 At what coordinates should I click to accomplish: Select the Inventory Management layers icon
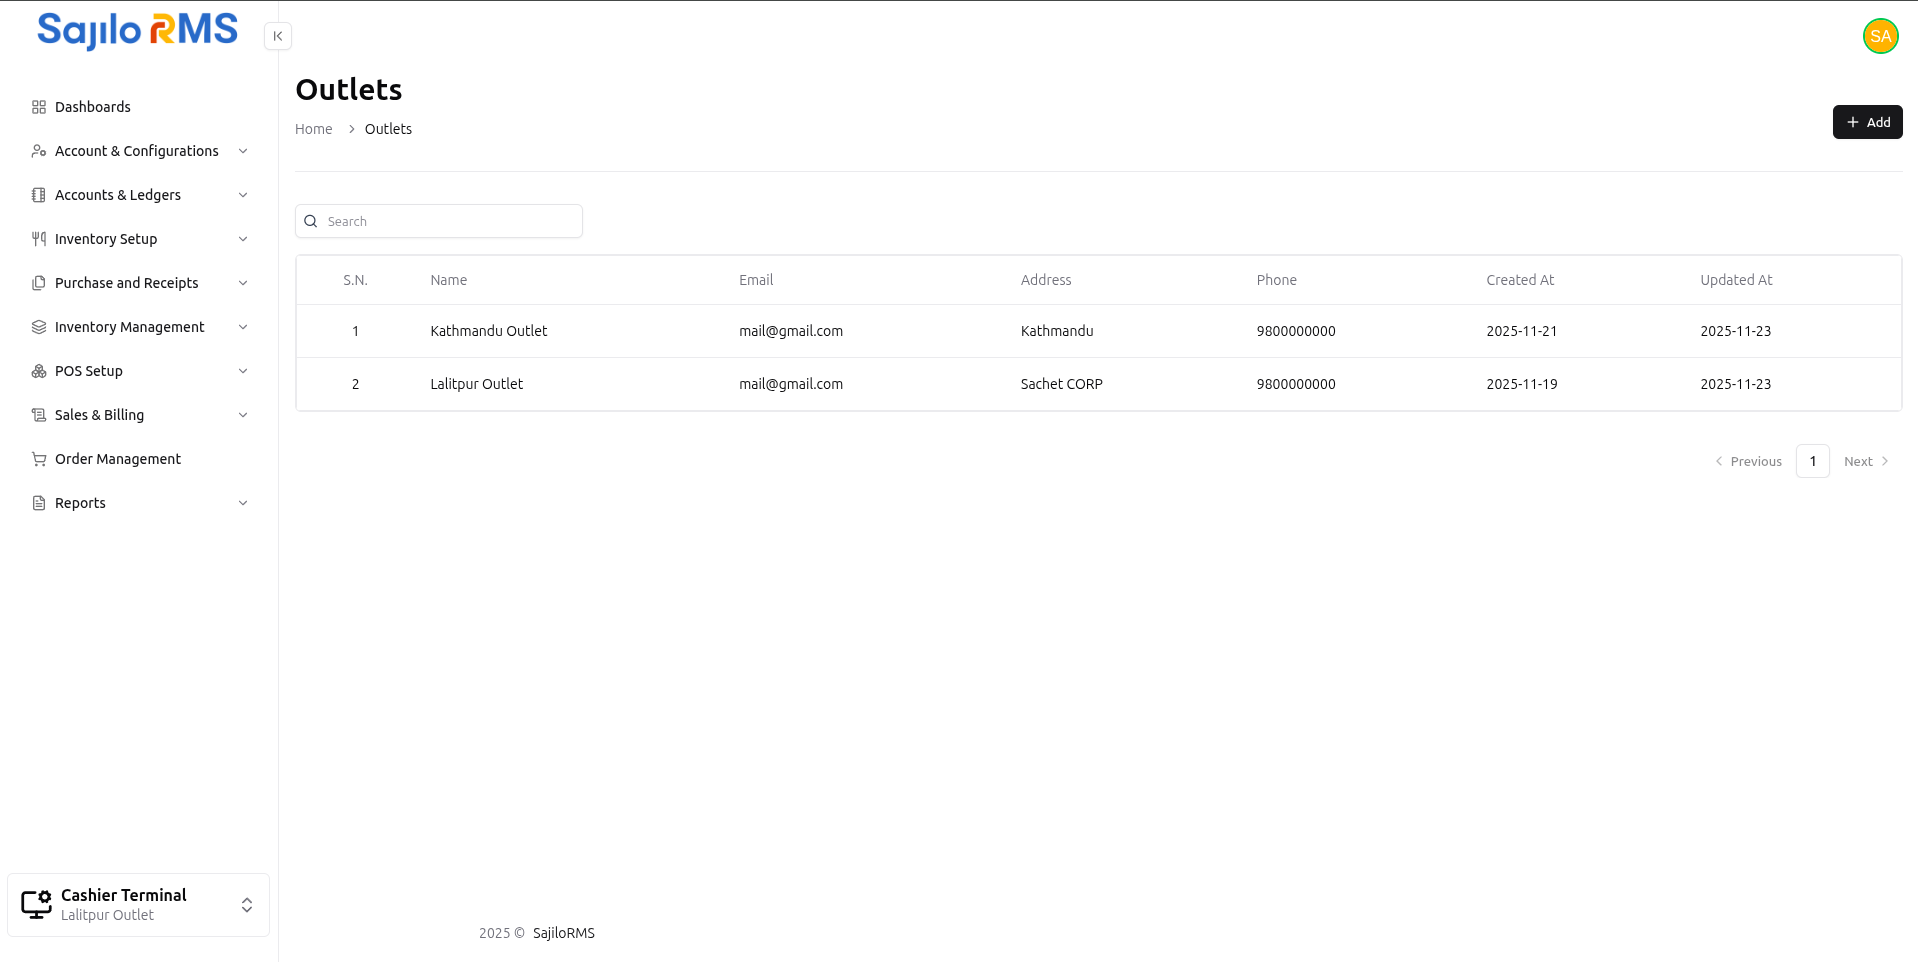pos(38,327)
